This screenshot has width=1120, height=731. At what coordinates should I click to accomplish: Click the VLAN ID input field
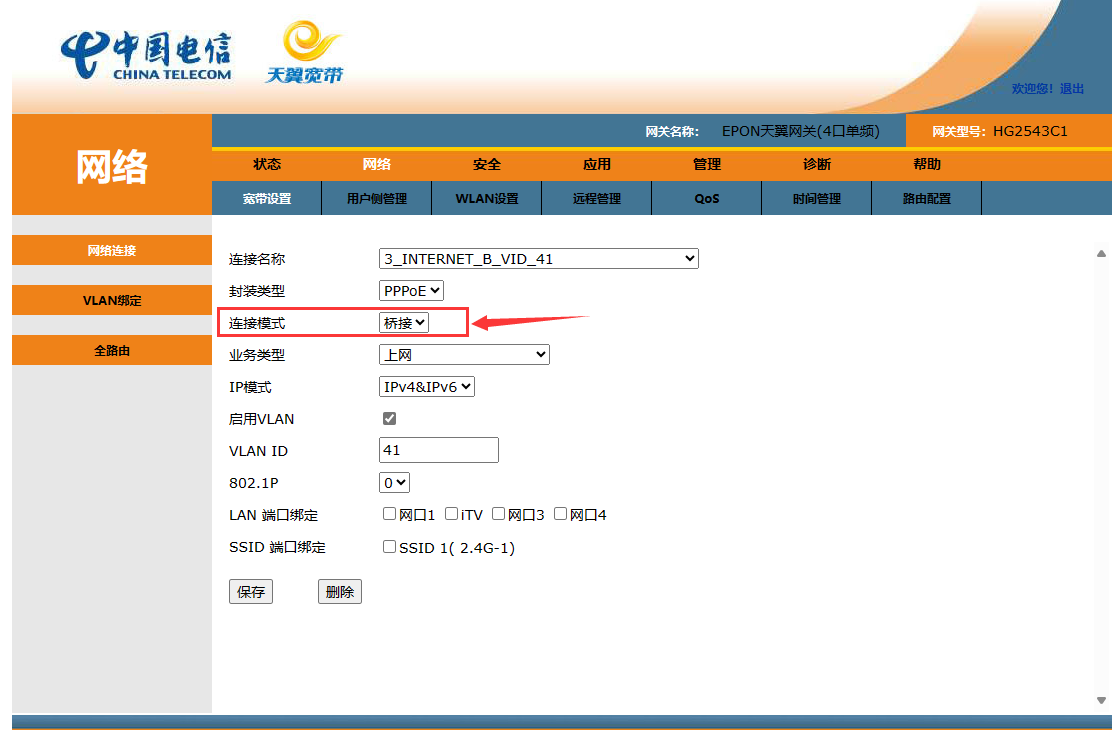pyautogui.click(x=439, y=450)
